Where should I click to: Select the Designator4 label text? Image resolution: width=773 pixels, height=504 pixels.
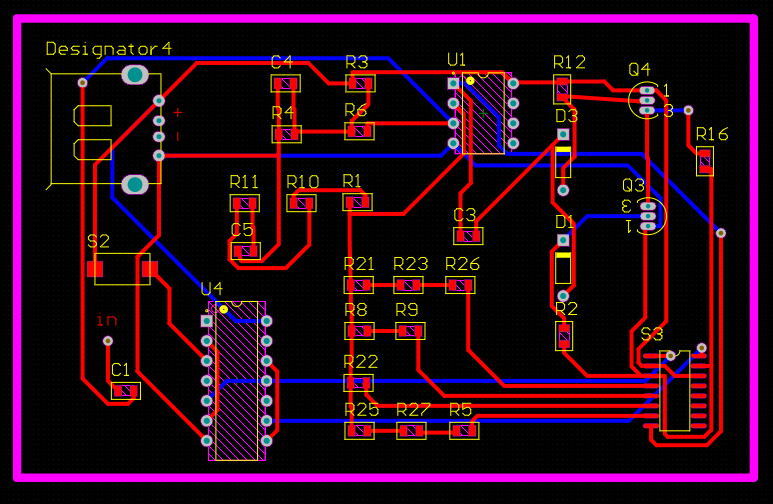coord(108,49)
